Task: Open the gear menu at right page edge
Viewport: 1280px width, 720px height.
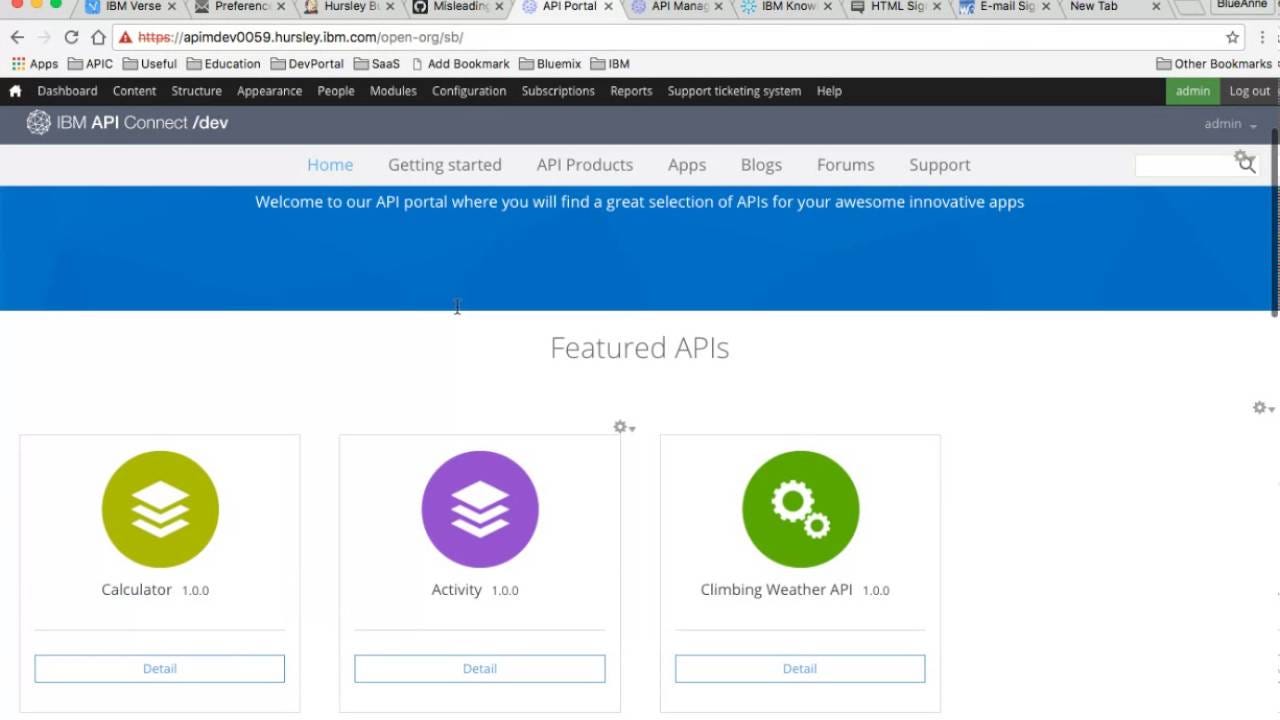Action: click(1264, 408)
